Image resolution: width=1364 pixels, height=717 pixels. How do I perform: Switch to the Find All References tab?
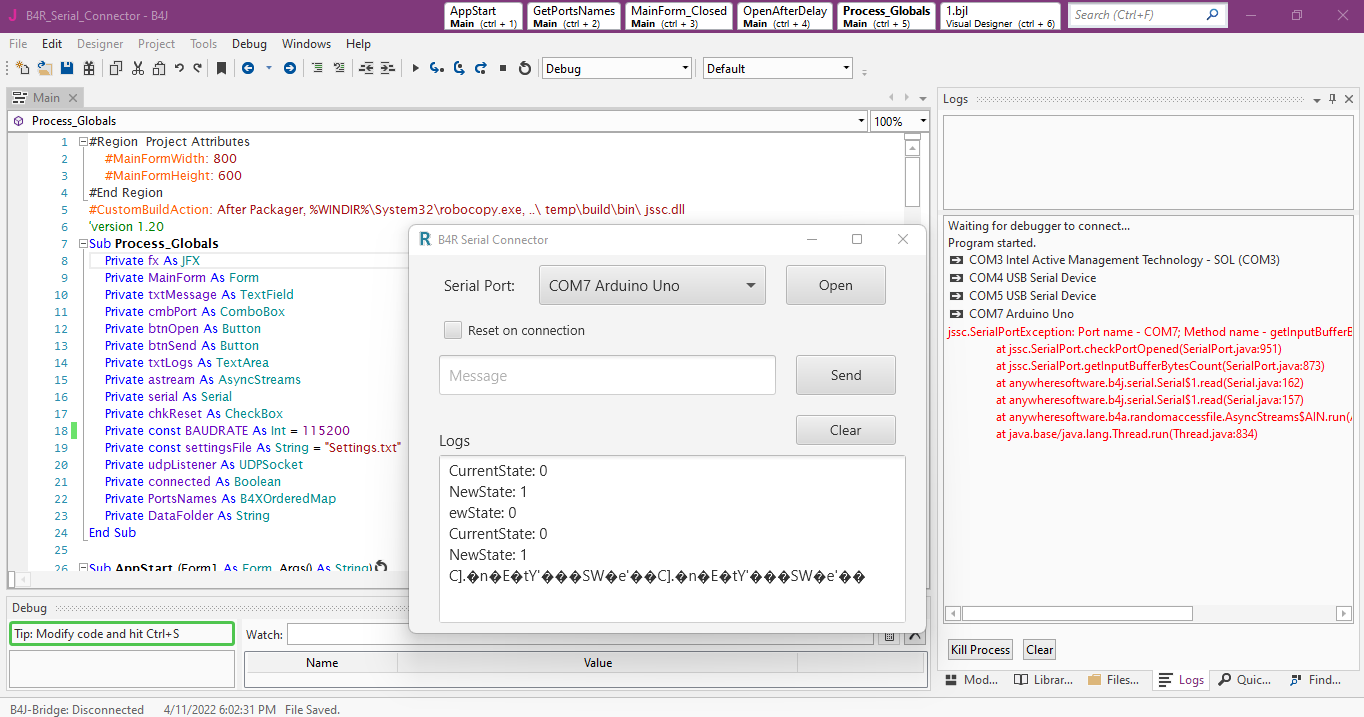[1315, 679]
